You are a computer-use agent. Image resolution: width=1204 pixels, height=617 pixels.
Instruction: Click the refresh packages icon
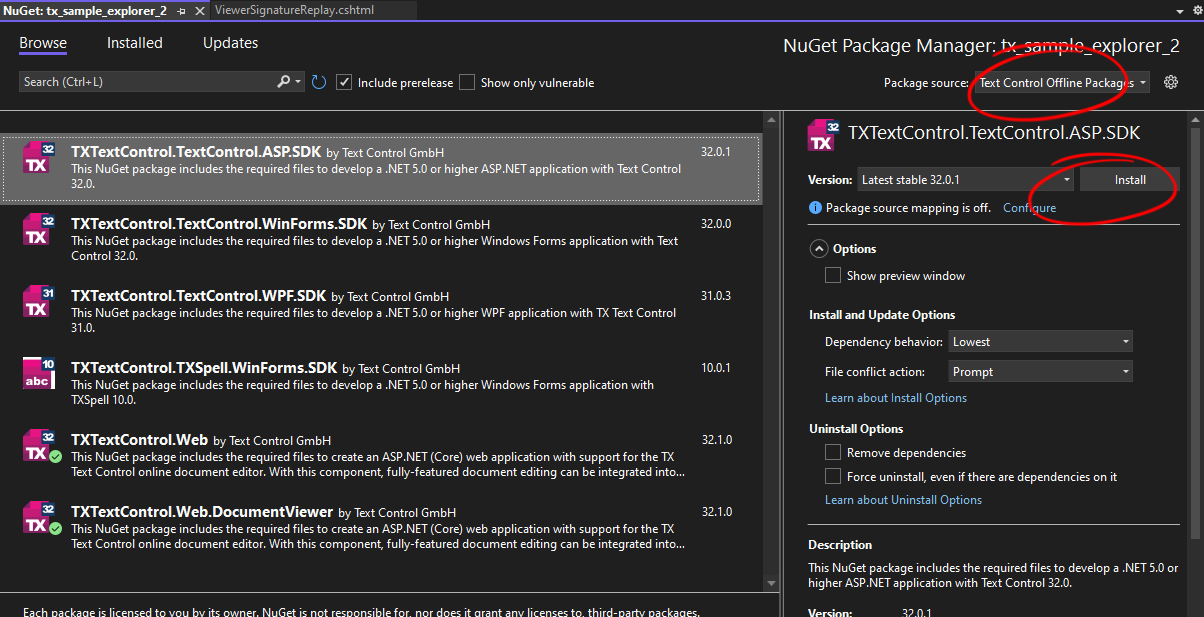pyautogui.click(x=319, y=82)
